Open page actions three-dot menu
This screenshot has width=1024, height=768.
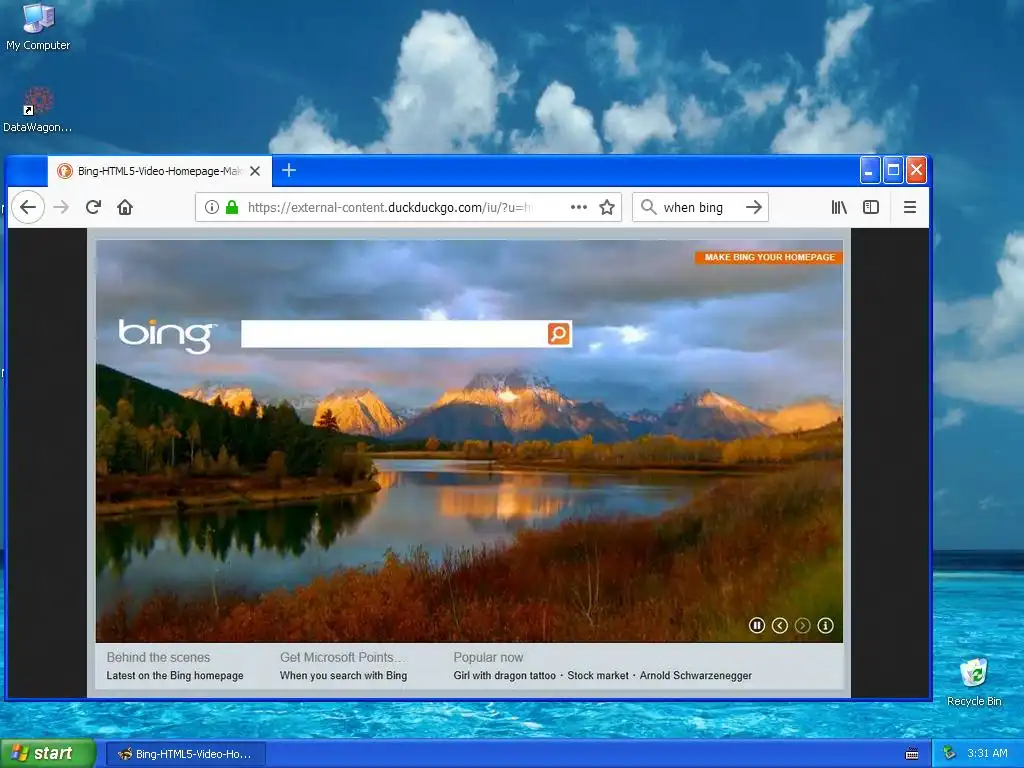point(579,207)
